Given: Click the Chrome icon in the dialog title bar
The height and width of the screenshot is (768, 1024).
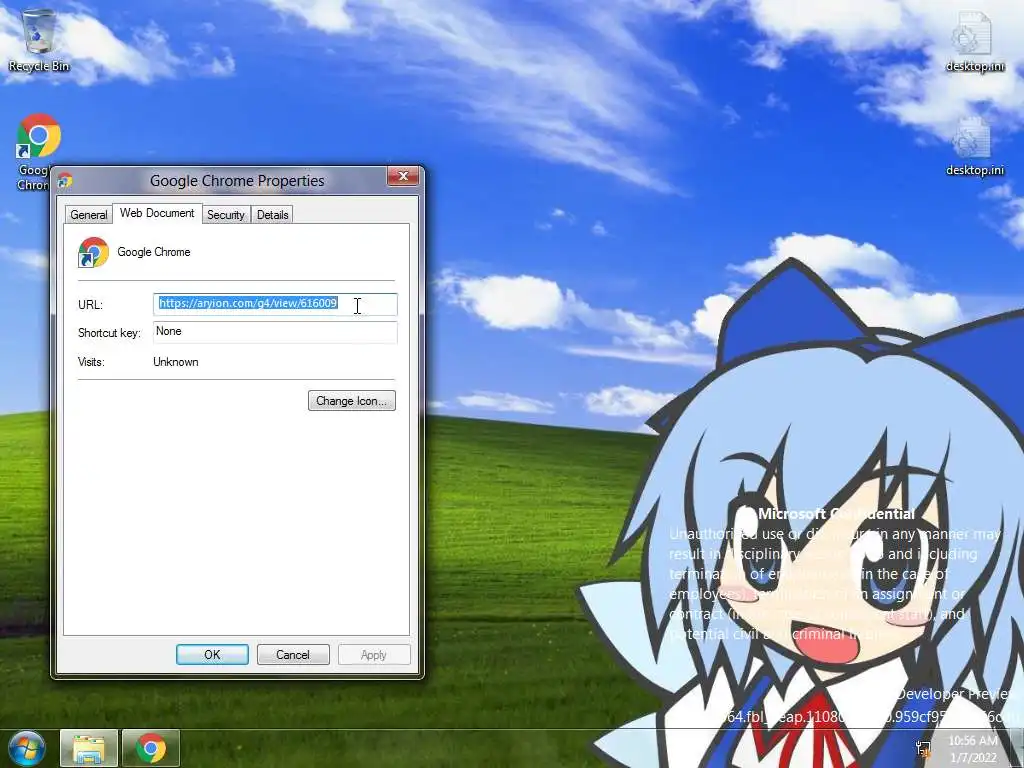Looking at the screenshot, I should coord(65,181).
